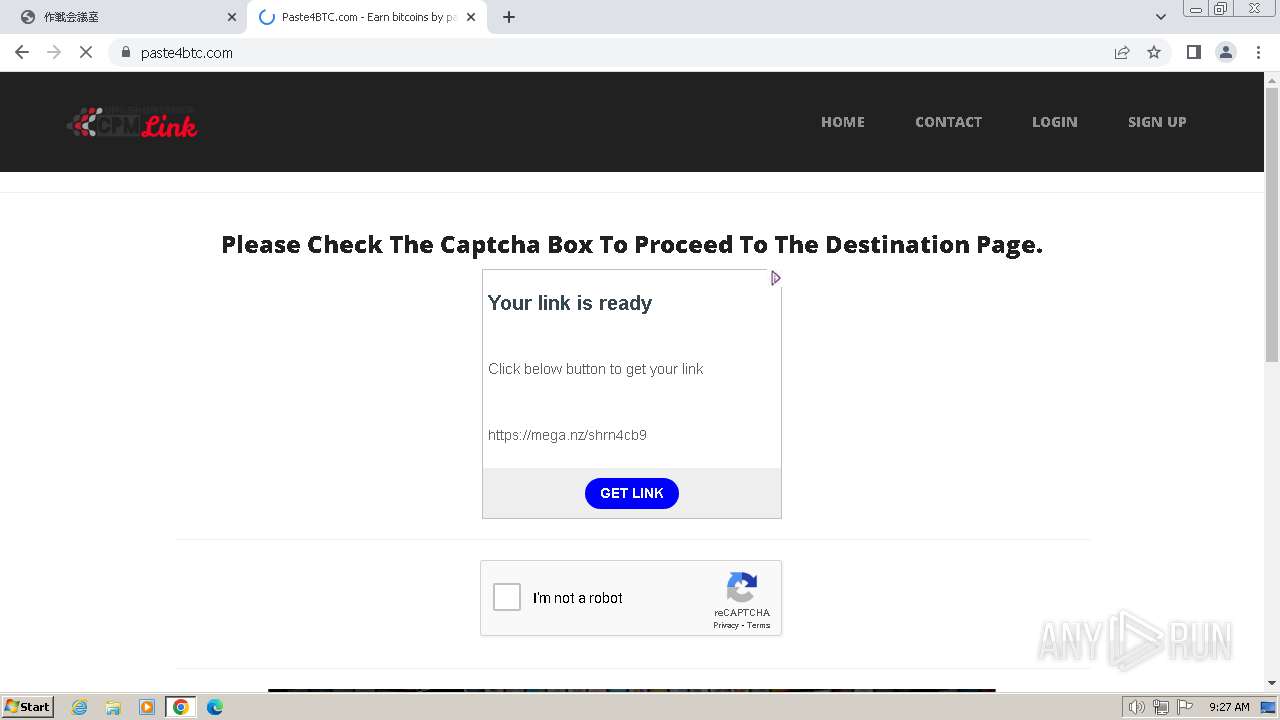Open the HOME menu item
Image resolution: width=1280 pixels, height=720 pixels.
coord(843,122)
